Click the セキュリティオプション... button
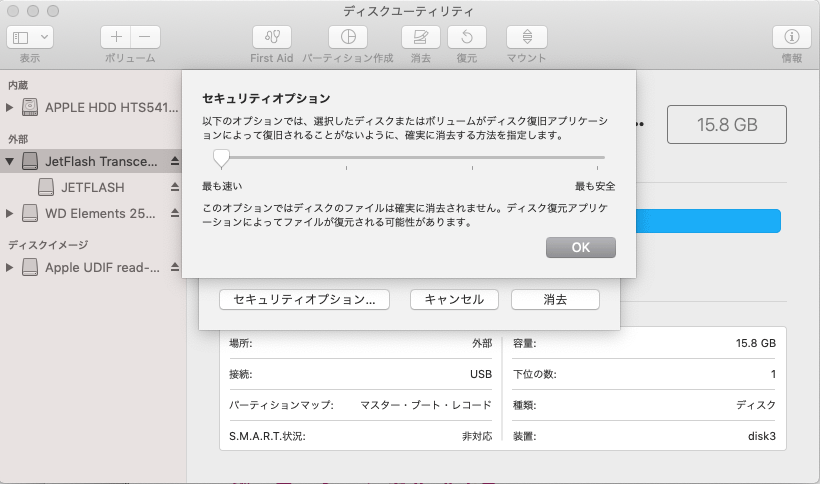The image size is (820, 484). click(x=304, y=299)
